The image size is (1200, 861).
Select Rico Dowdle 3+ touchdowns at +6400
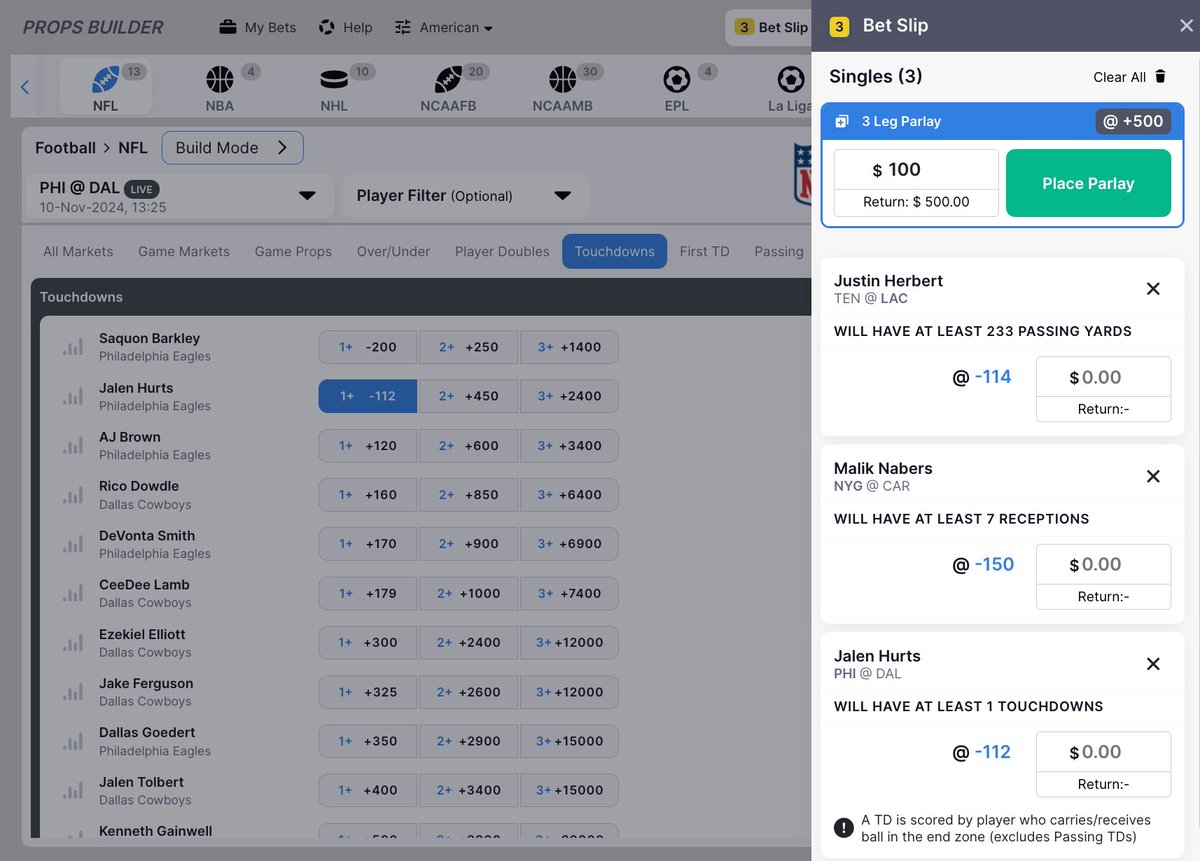(x=569, y=495)
